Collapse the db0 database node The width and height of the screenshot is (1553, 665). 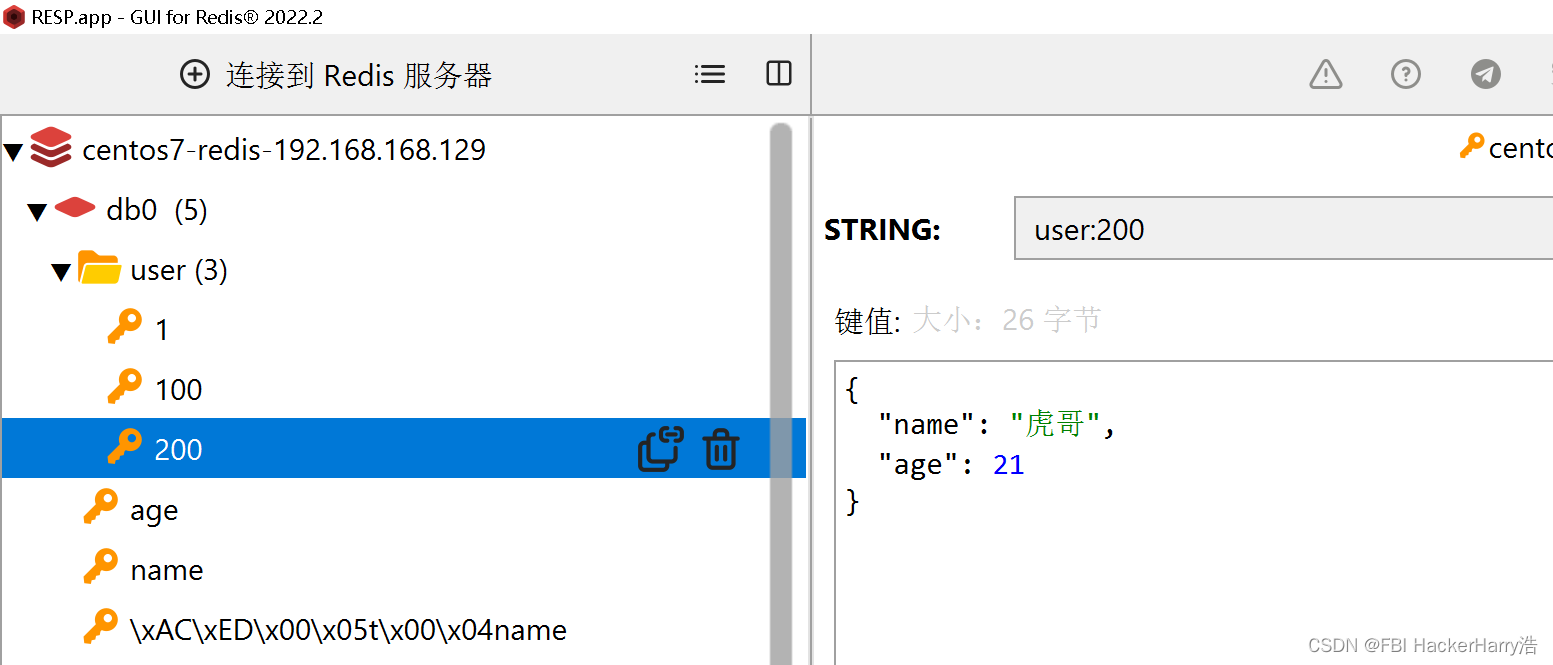pos(37,212)
